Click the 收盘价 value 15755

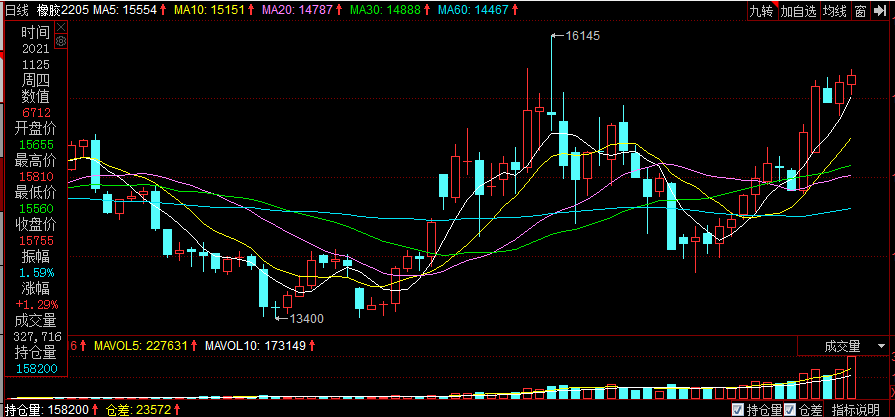36,240
